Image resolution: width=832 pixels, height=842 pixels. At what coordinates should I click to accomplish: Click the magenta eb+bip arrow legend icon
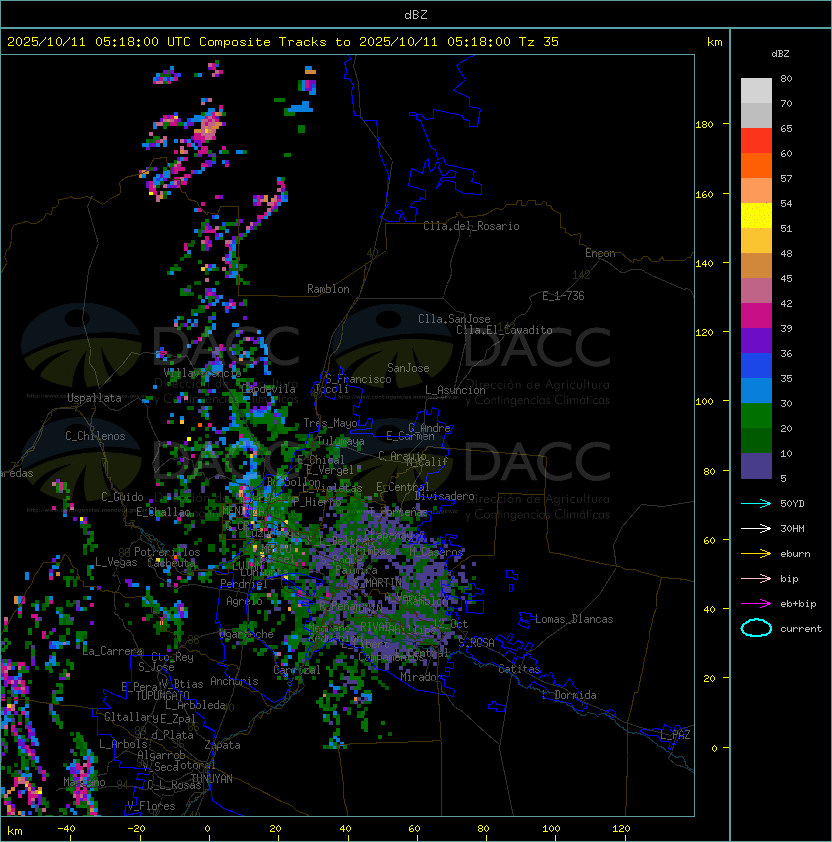point(756,604)
